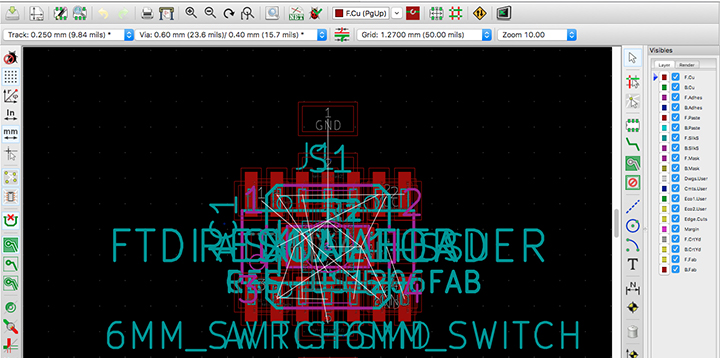Show zone outlines only icon
The image size is (720, 360).
[11, 283]
